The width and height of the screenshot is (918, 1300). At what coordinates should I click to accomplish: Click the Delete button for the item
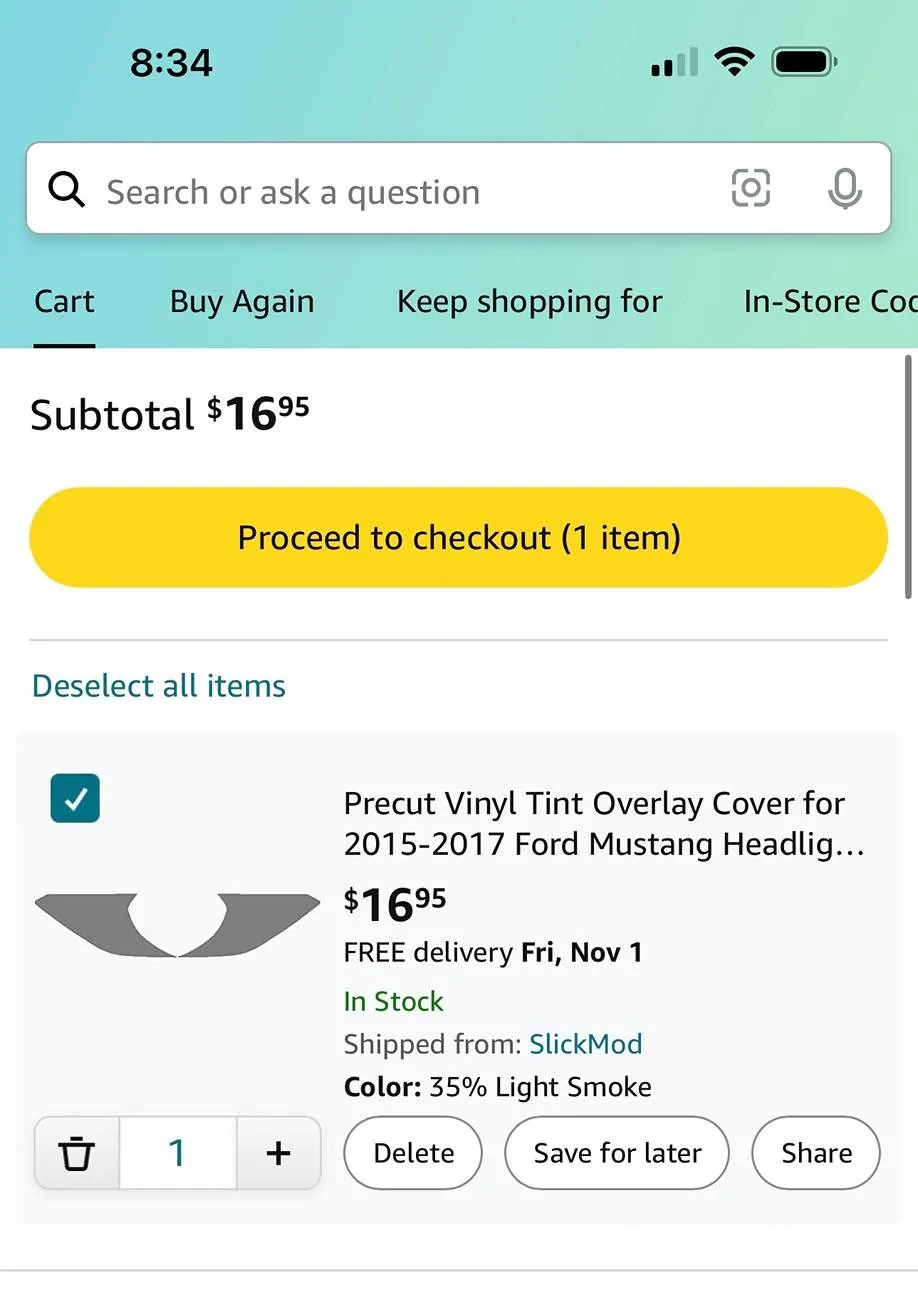[413, 1153]
